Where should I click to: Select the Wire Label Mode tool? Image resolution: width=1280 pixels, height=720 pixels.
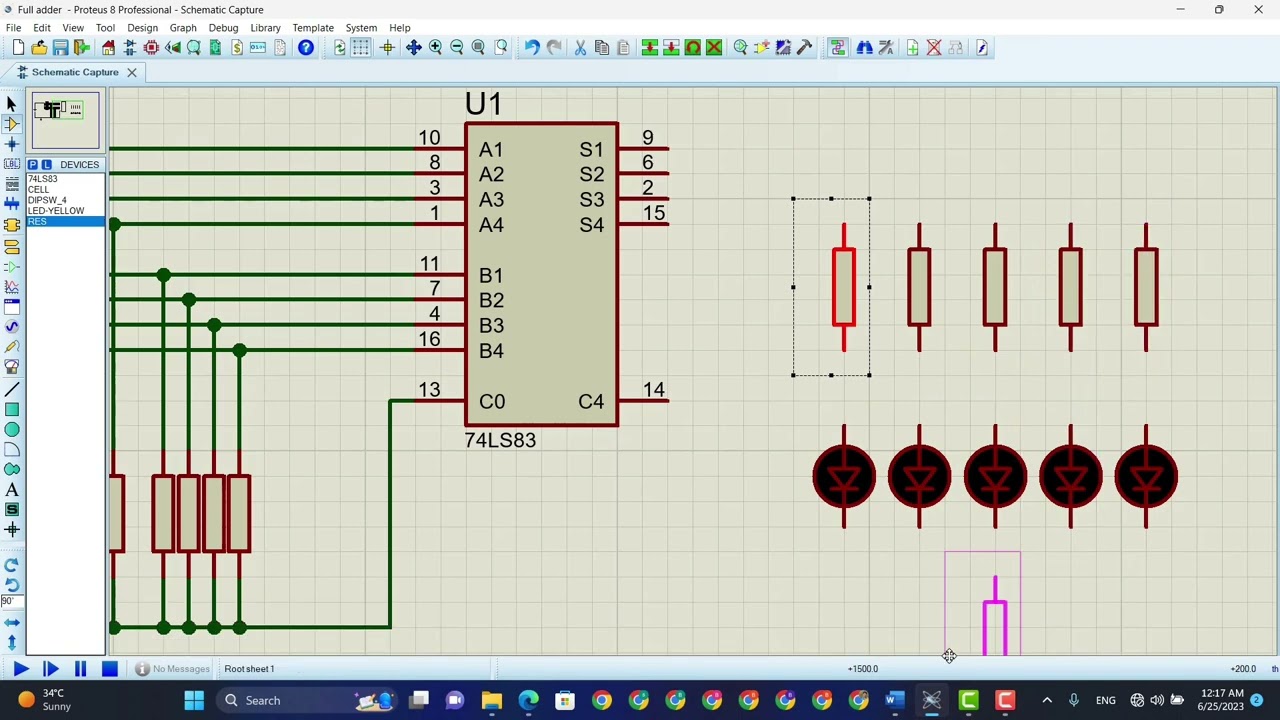[12, 164]
